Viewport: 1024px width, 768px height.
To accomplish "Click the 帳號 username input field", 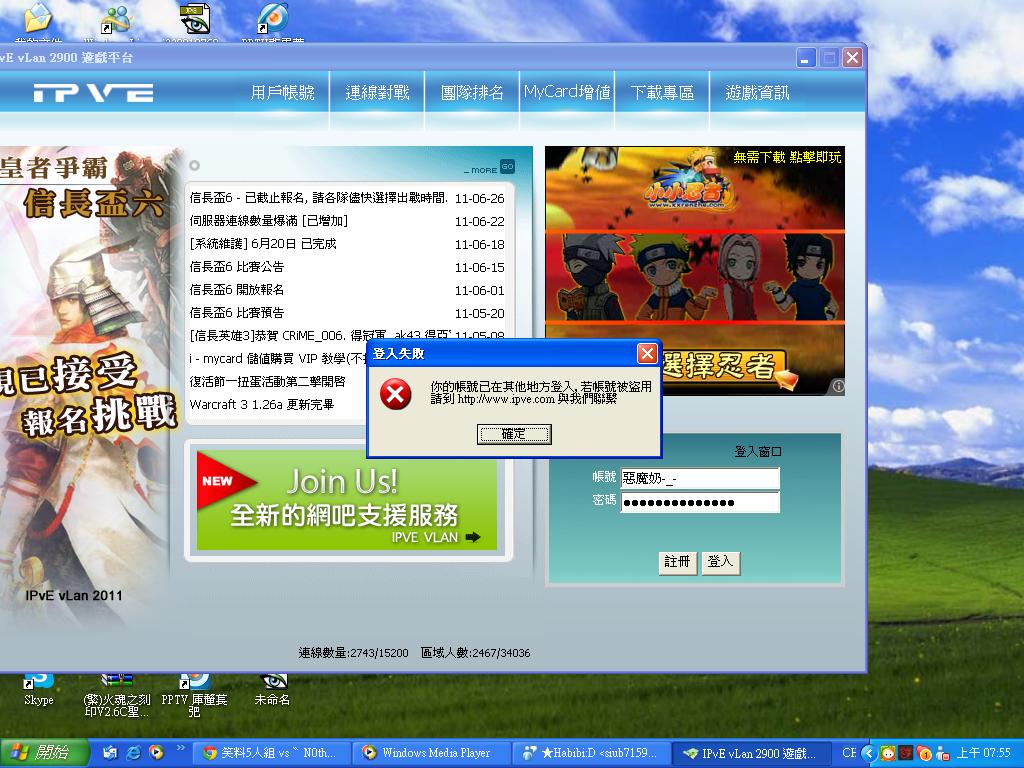I will 699,478.
